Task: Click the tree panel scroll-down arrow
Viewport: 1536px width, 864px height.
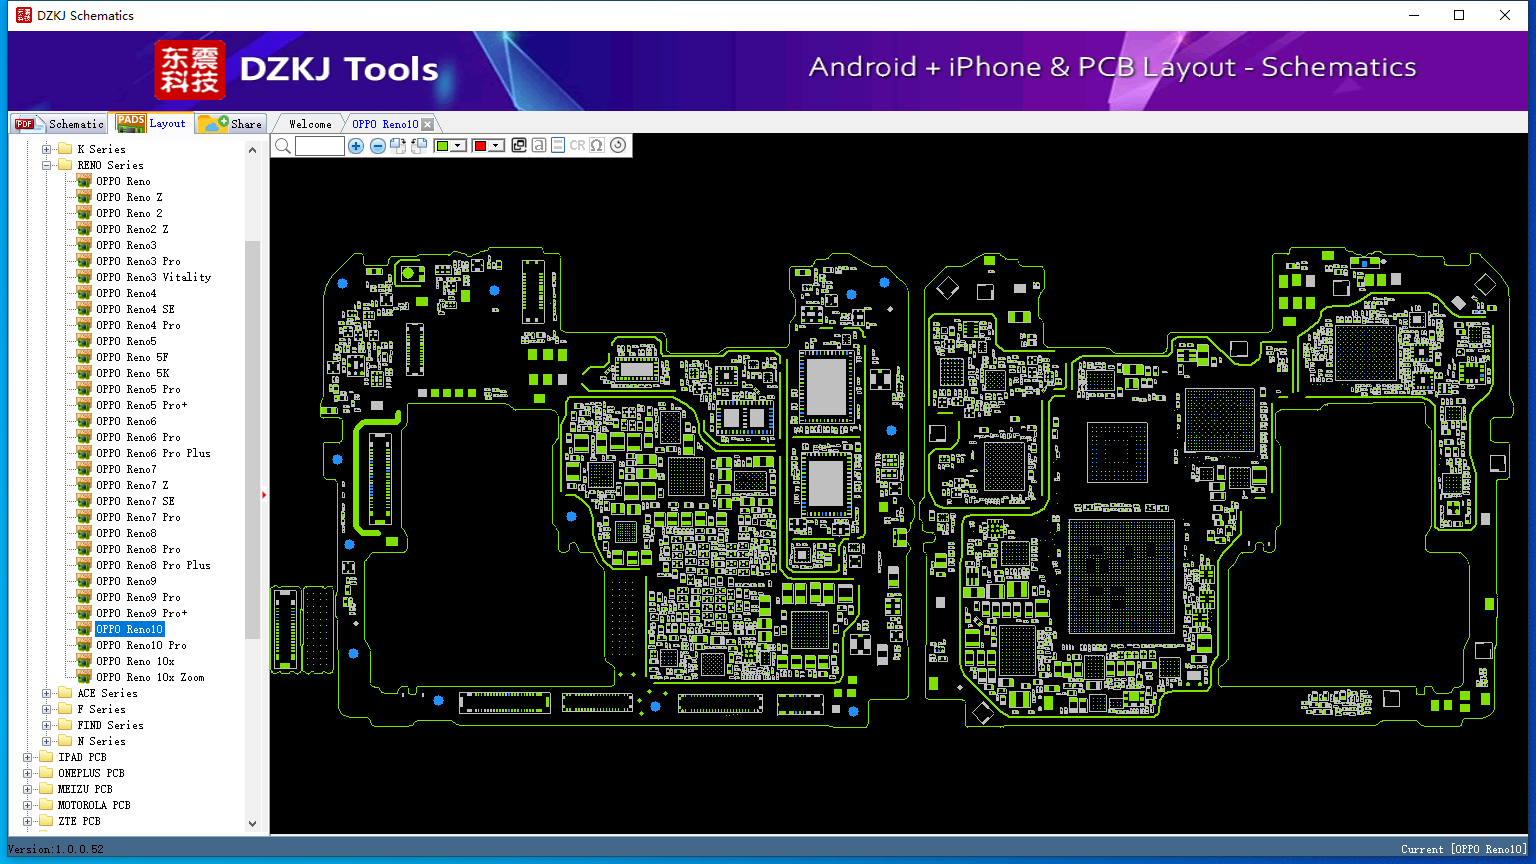Action: pos(252,824)
